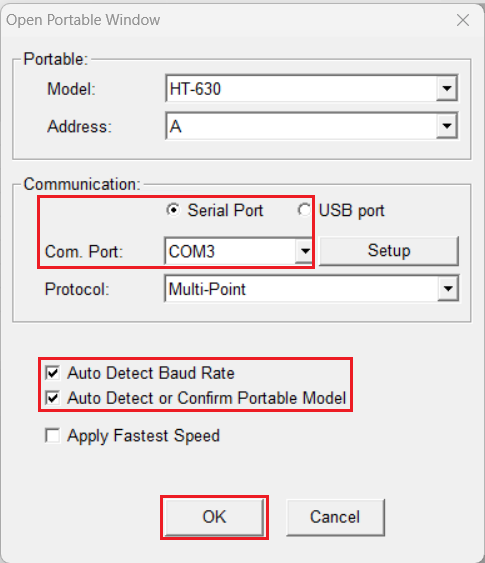Enable the Apply Fastest Speed checkbox

(x=52, y=436)
